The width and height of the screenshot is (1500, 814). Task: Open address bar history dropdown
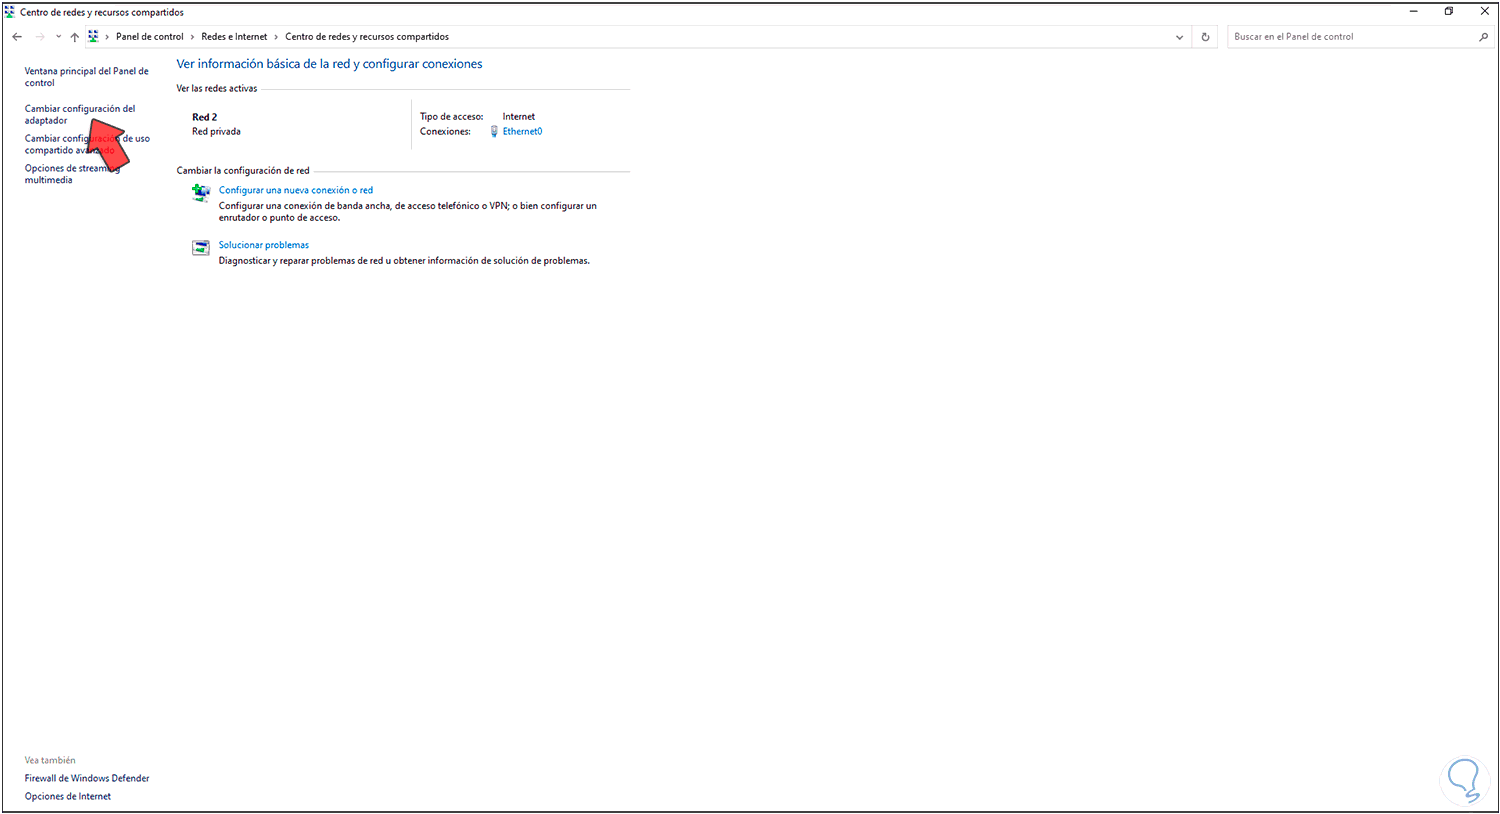(x=1180, y=37)
